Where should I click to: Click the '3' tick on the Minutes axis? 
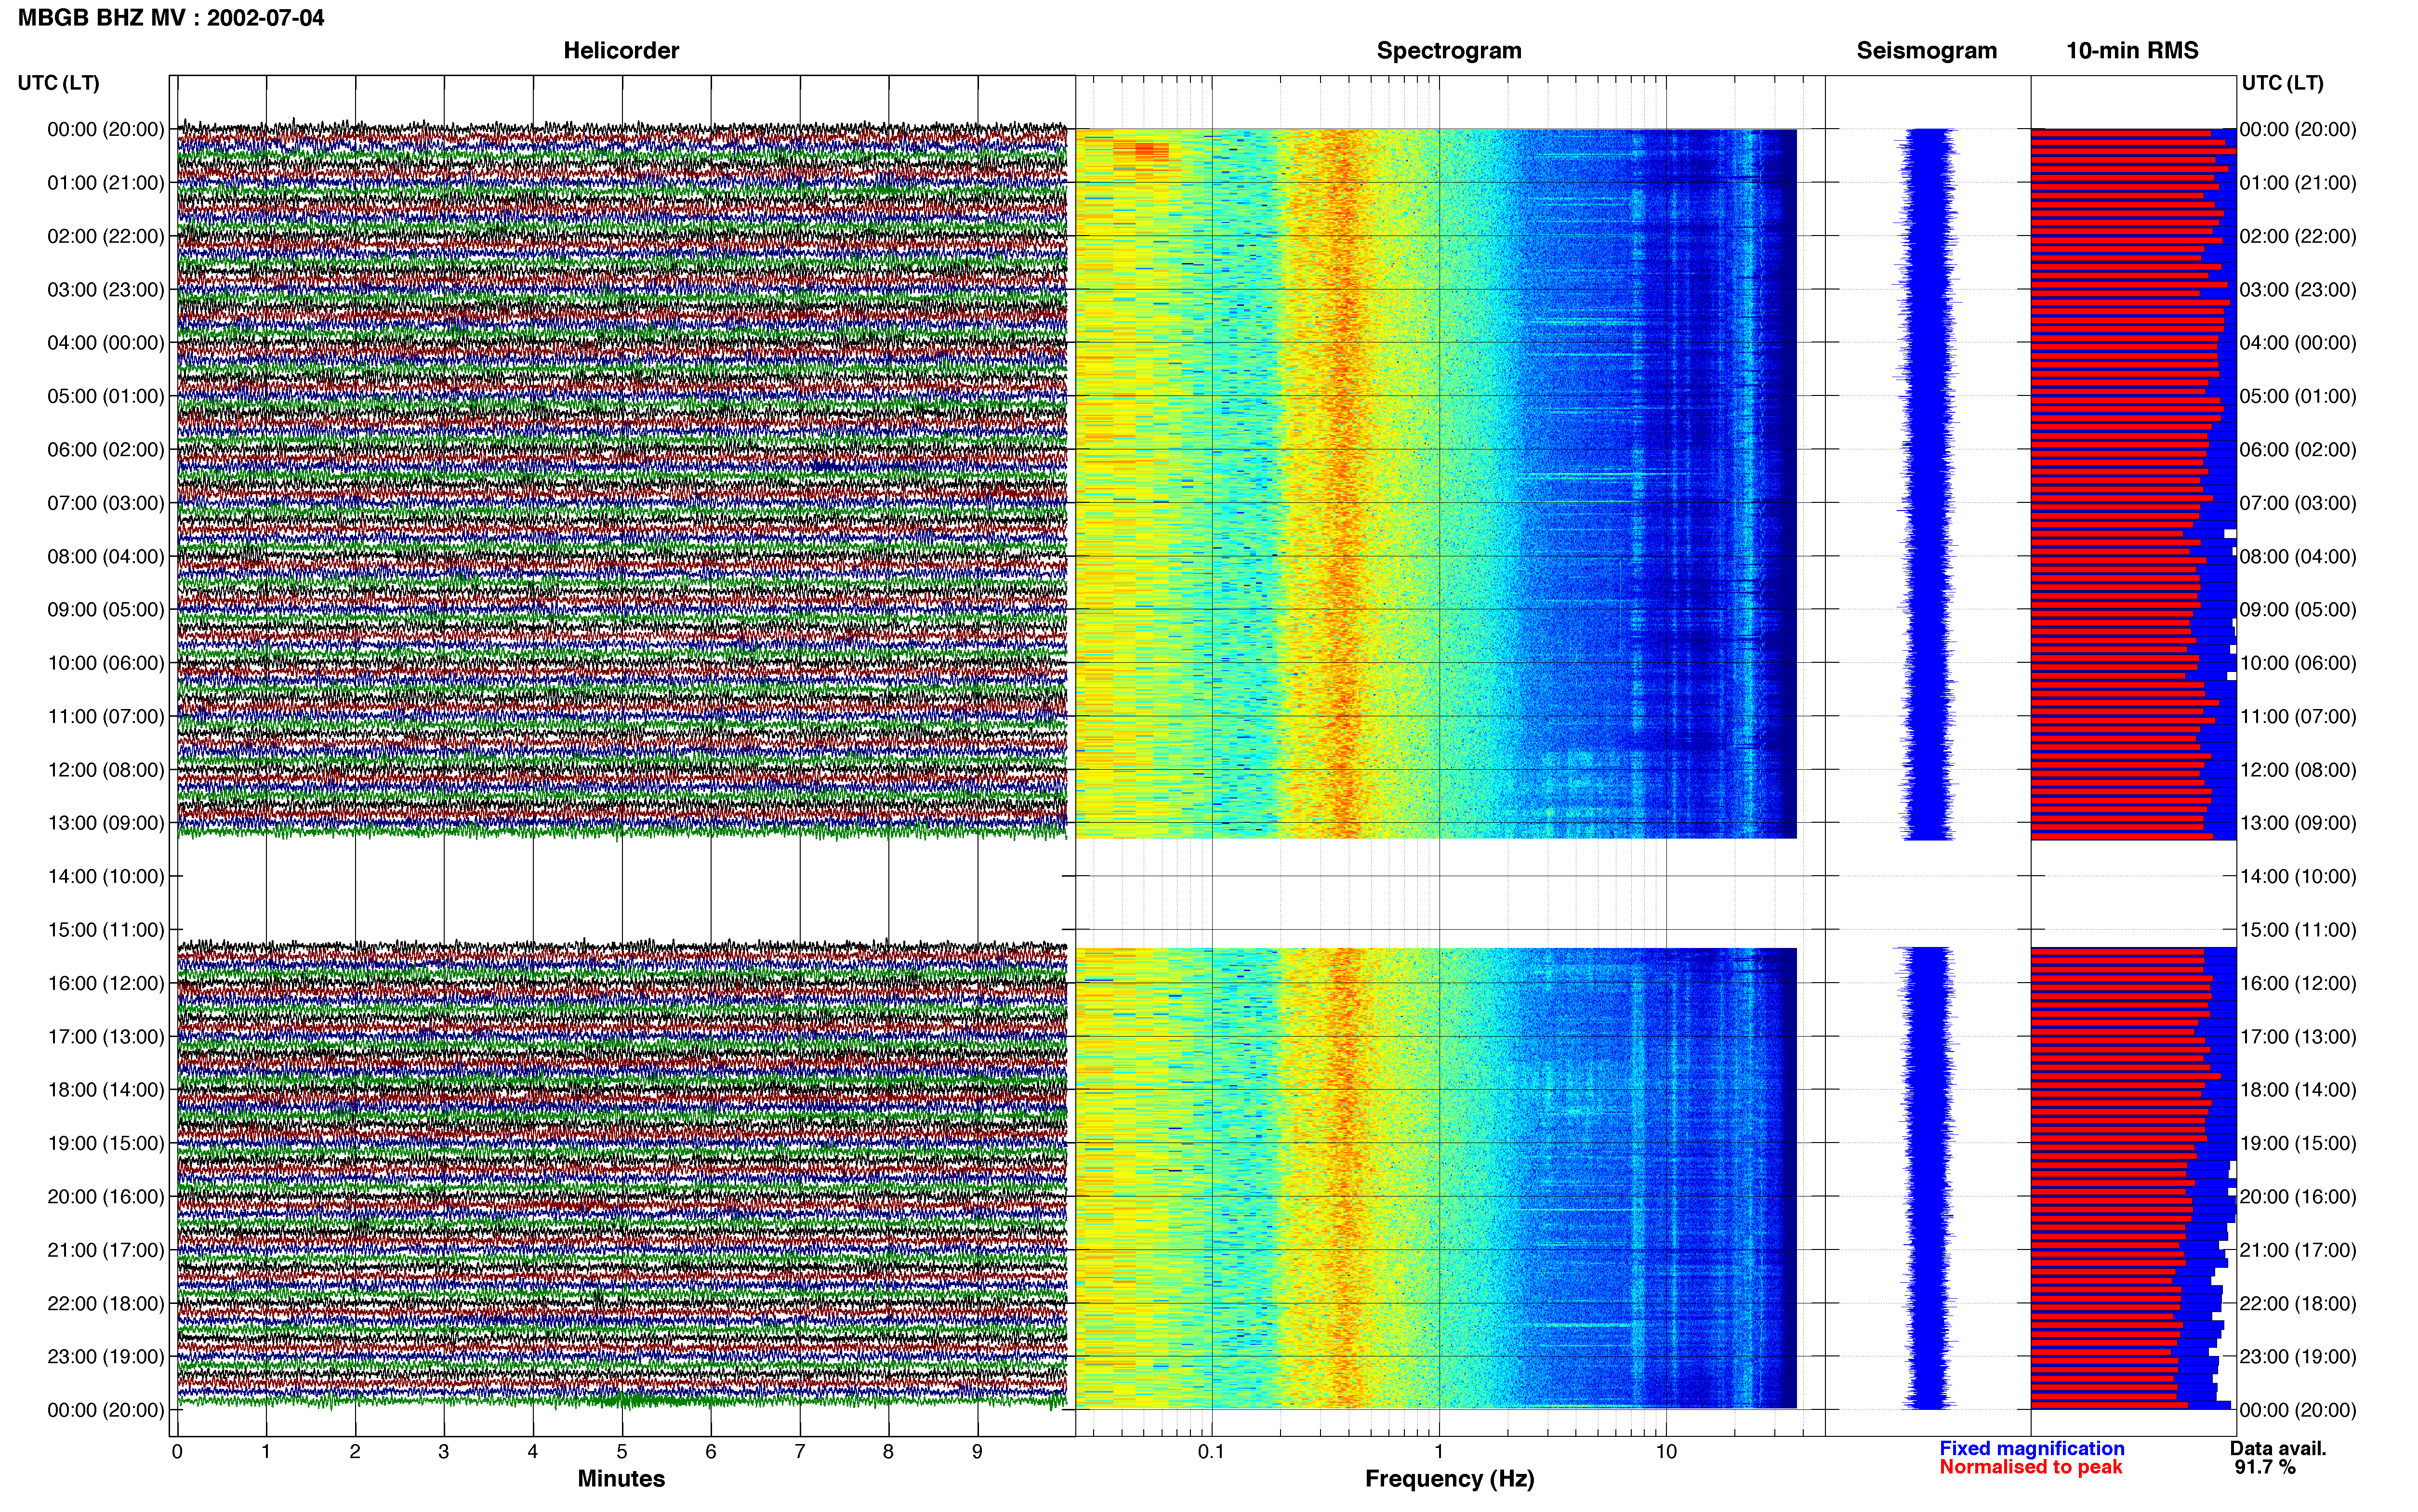coord(444,1452)
